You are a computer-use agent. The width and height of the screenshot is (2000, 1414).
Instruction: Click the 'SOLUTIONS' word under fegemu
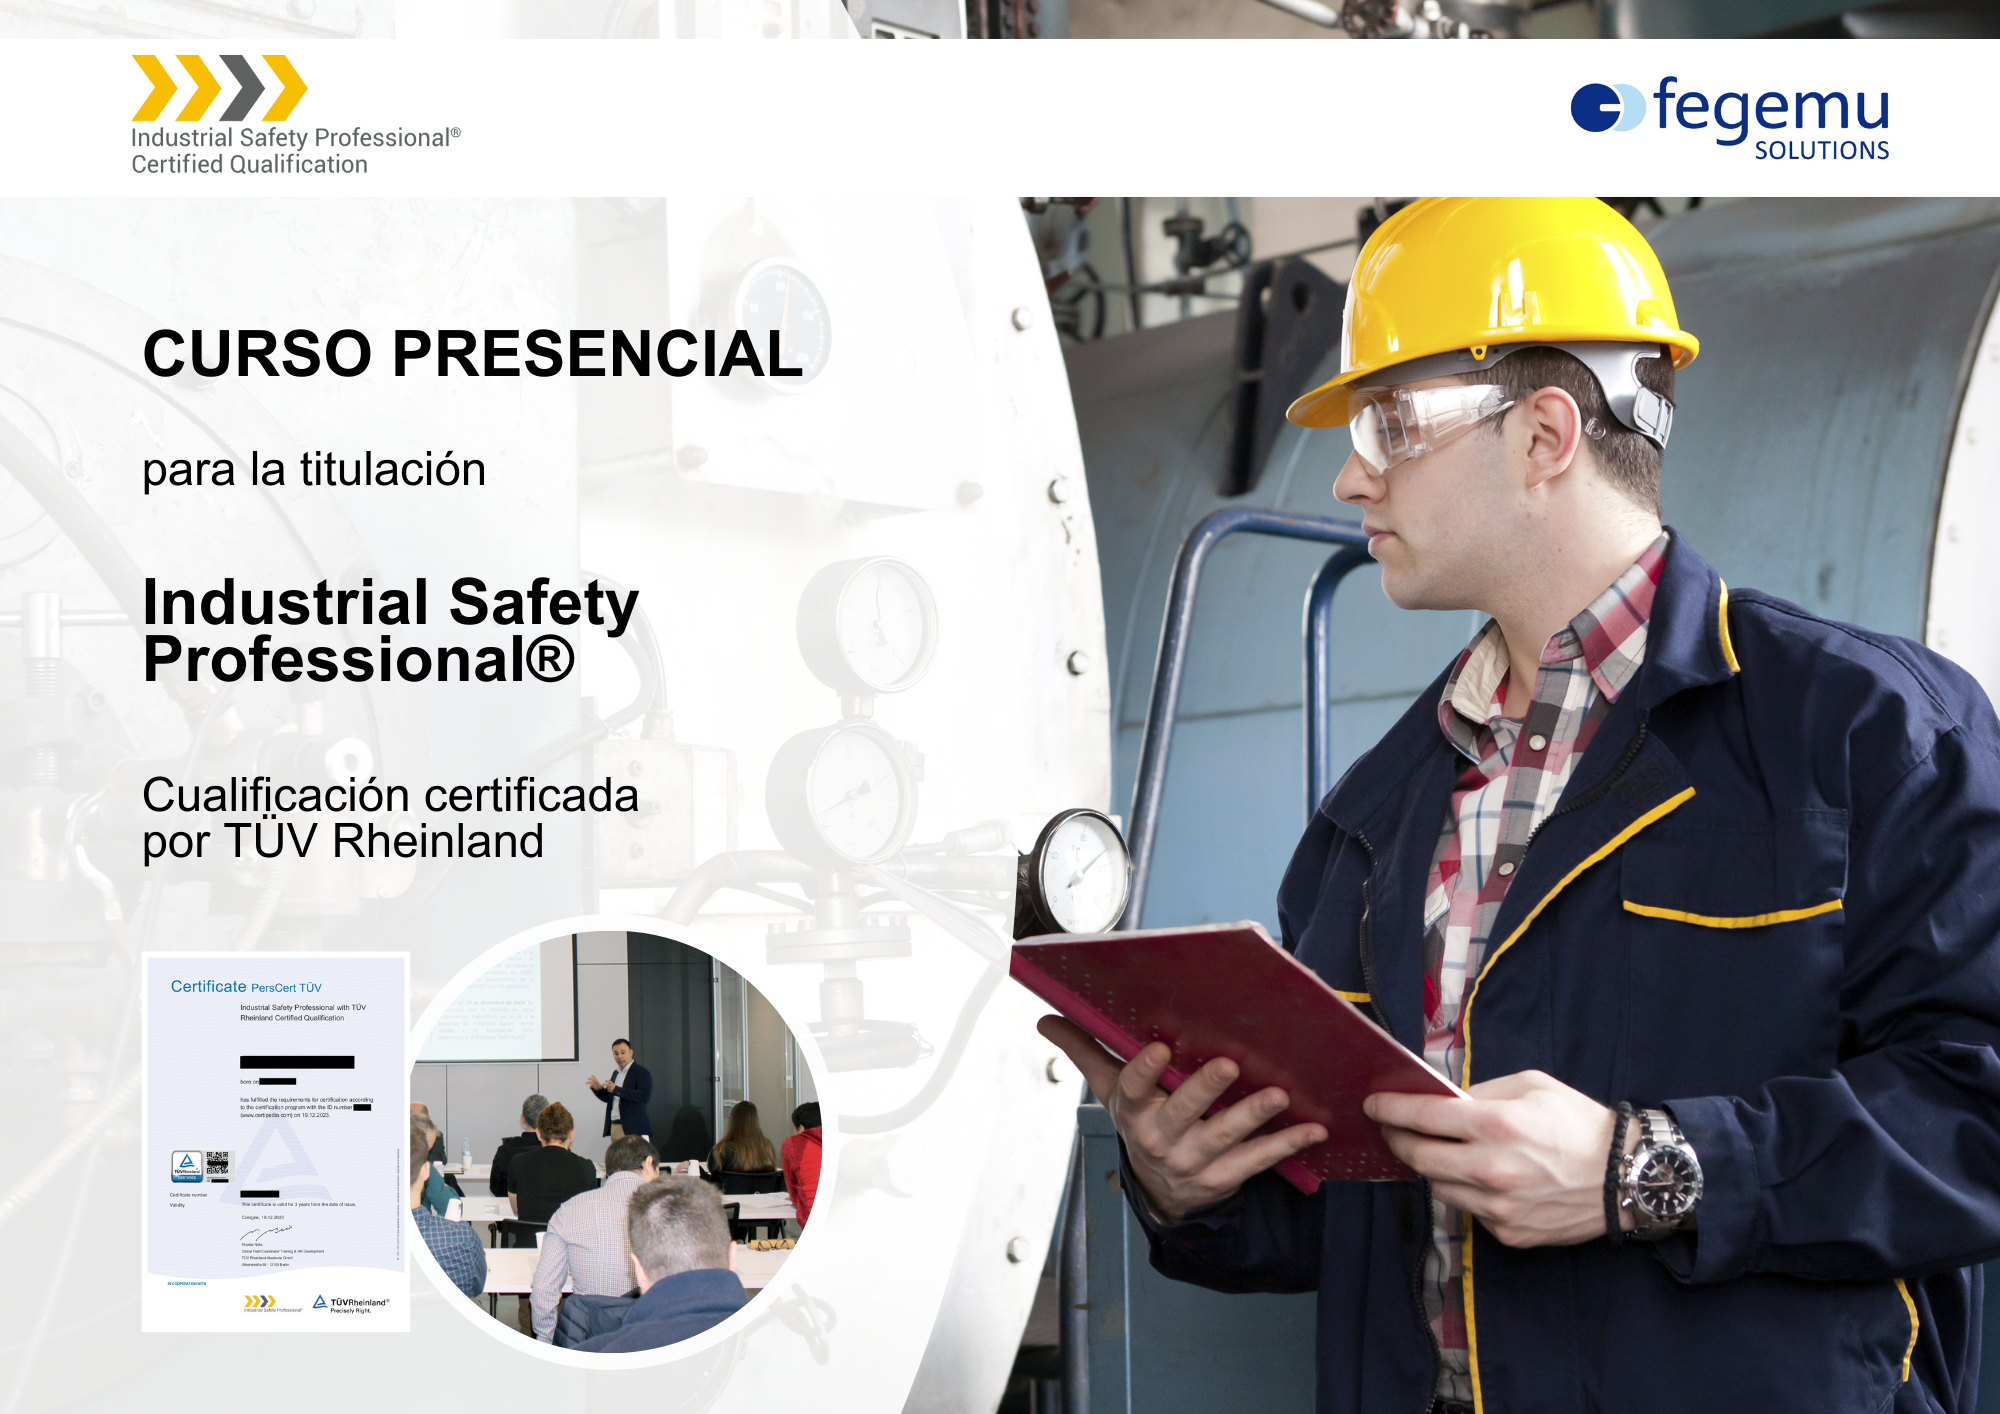click(1821, 151)
